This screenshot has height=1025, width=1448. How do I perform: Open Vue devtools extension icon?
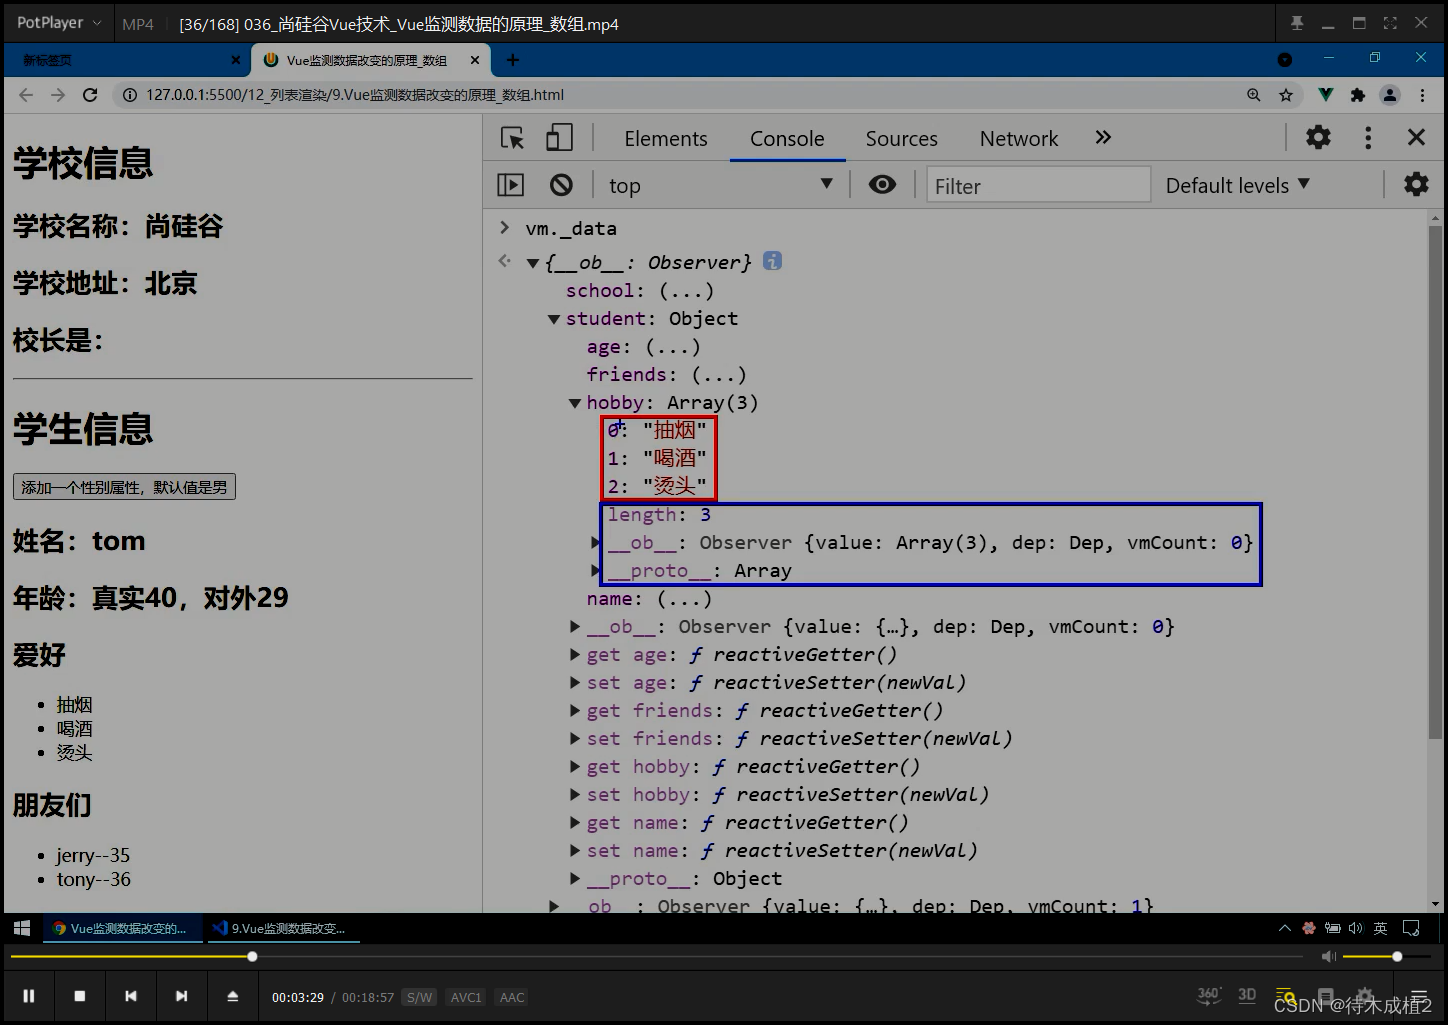1325,95
